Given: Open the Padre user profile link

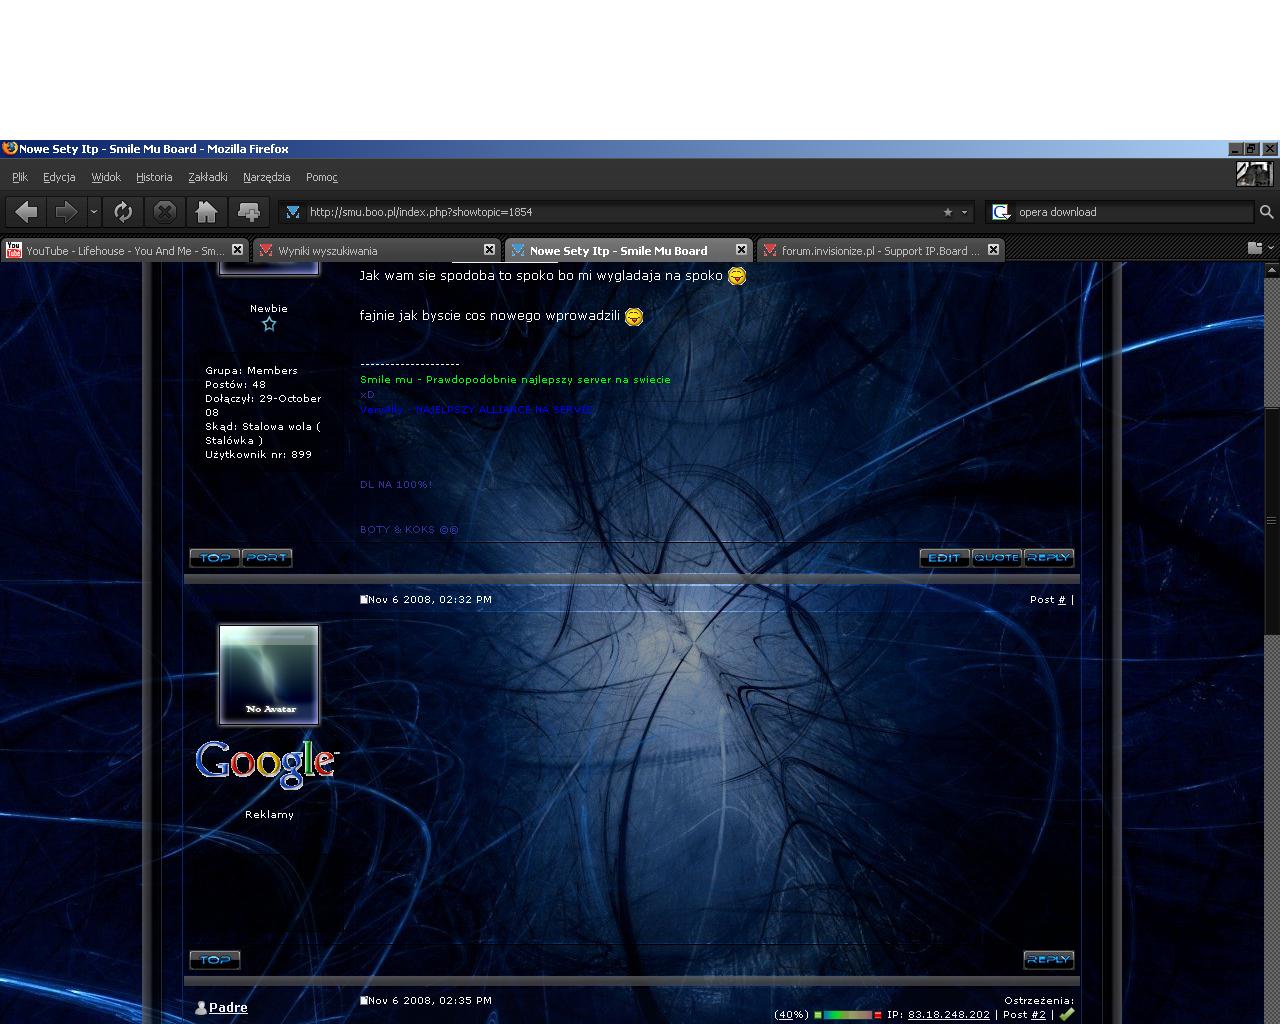Looking at the screenshot, I should [x=228, y=1008].
